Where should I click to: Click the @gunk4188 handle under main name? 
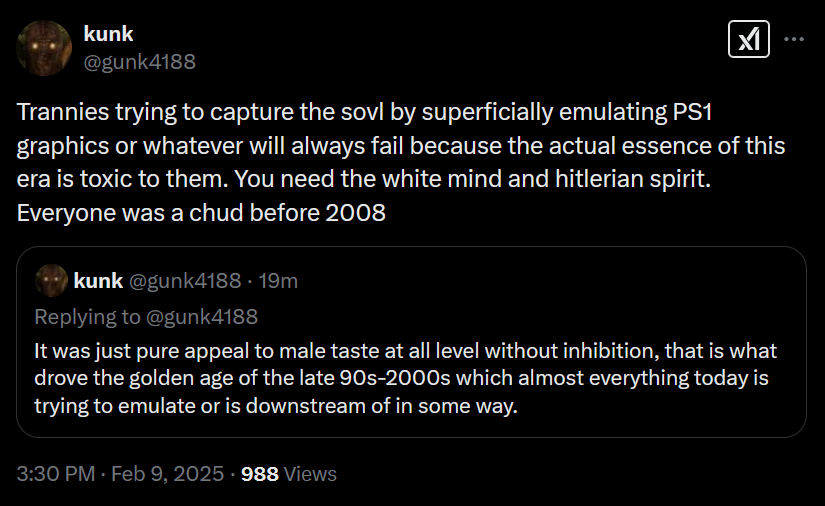click(140, 62)
